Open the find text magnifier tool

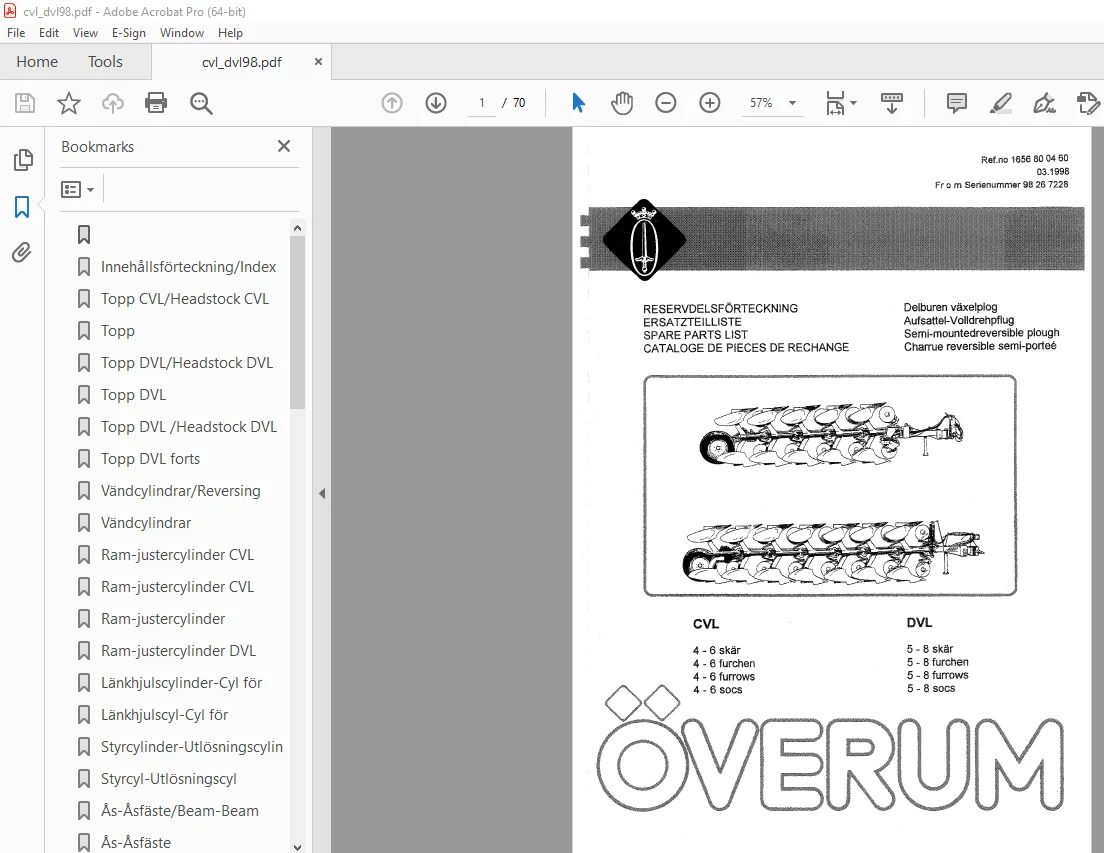click(x=201, y=103)
